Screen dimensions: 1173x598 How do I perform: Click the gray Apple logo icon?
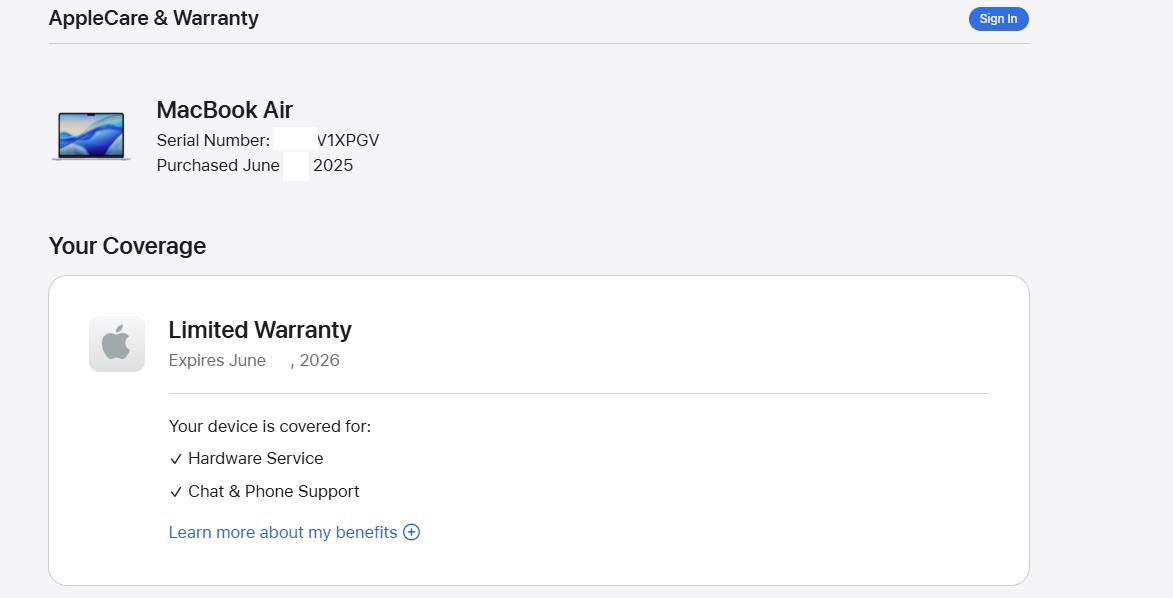(x=117, y=344)
